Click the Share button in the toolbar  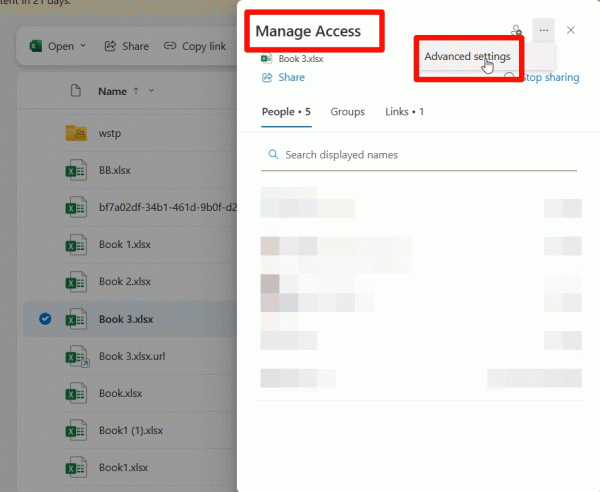tap(126, 46)
